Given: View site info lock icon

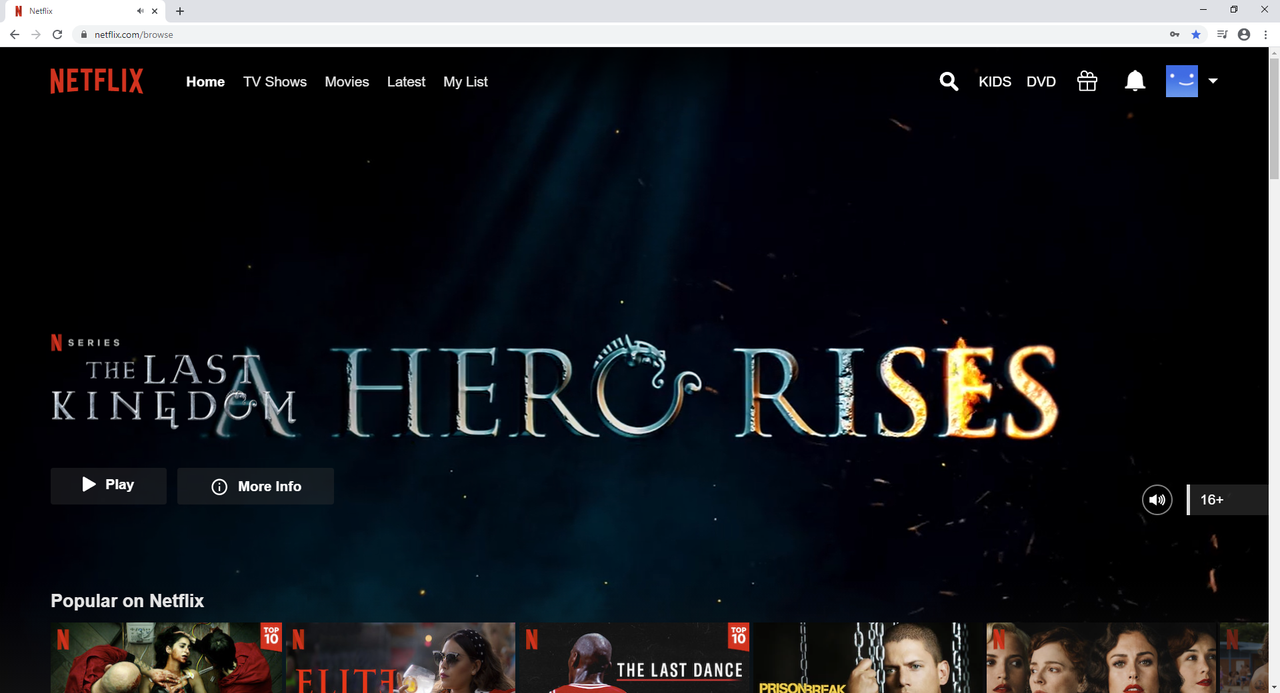Looking at the screenshot, I should tap(85, 34).
